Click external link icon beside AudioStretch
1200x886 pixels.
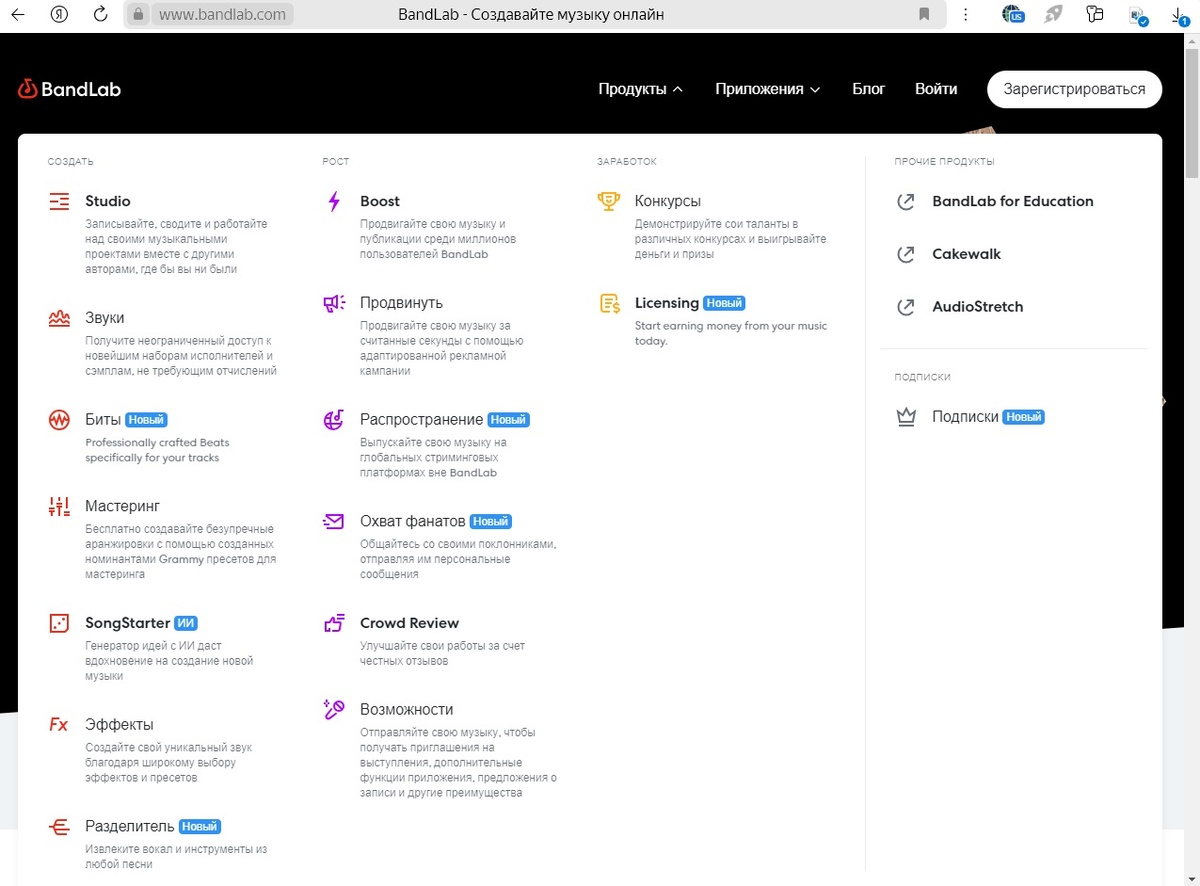[x=906, y=308]
